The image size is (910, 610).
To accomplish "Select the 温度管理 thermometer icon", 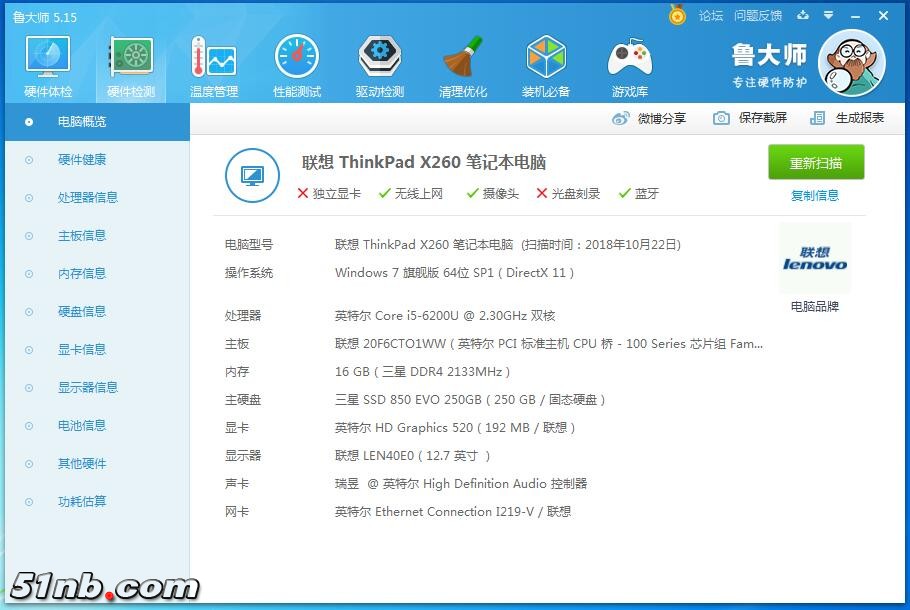I will point(213,60).
